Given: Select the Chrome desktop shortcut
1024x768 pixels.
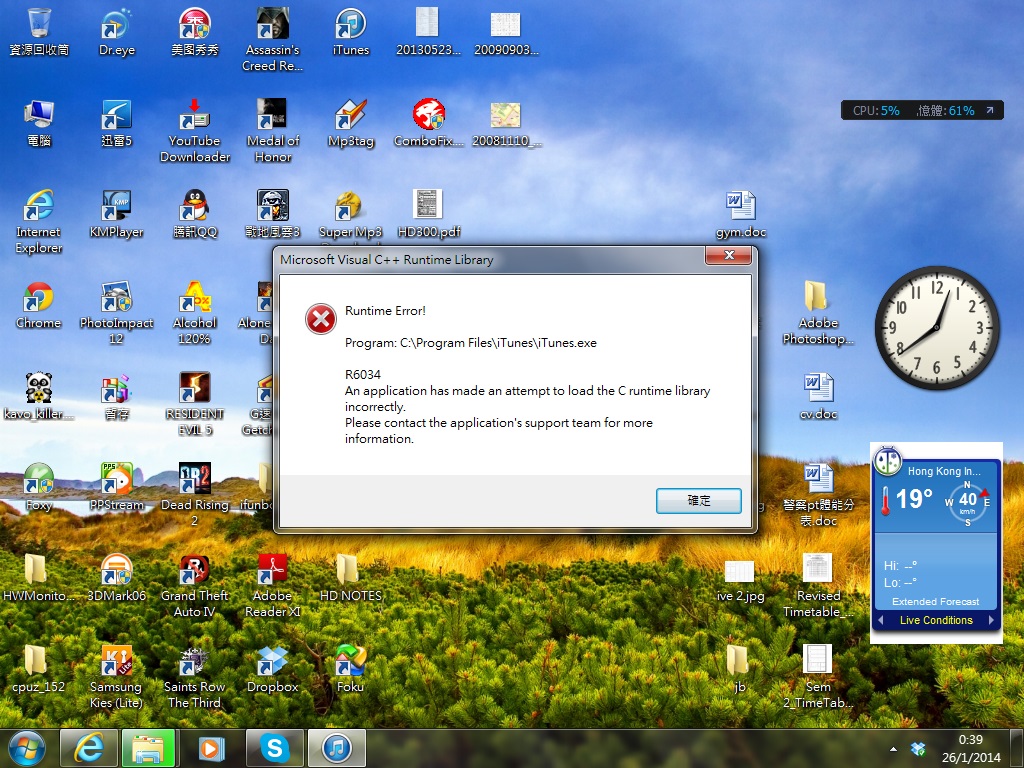Looking at the screenshot, I should pyautogui.click(x=39, y=304).
